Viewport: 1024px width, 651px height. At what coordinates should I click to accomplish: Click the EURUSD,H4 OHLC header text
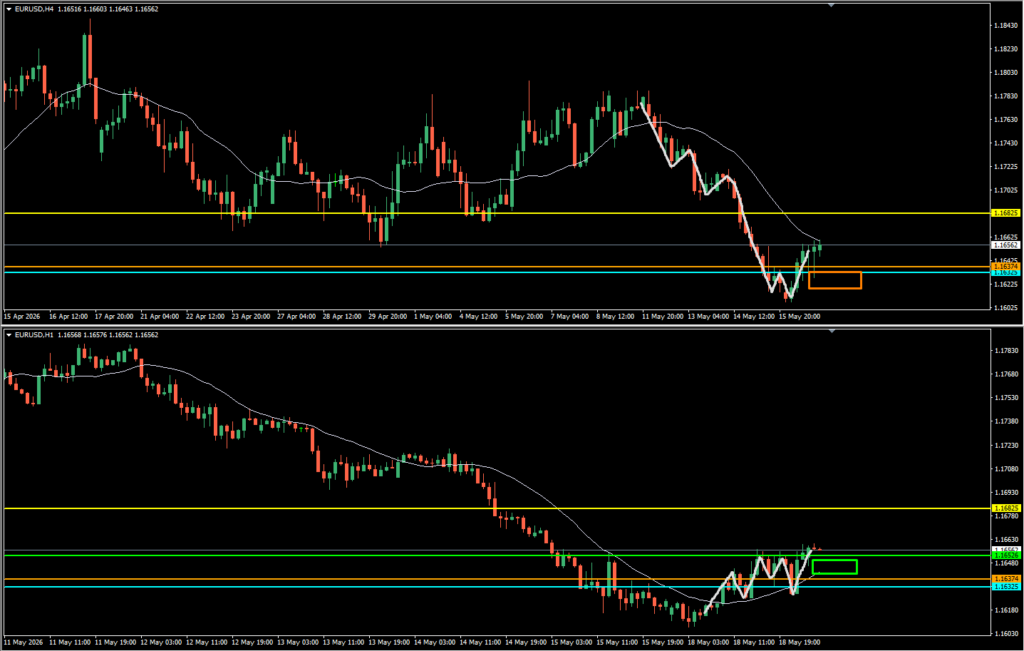[x=88, y=9]
